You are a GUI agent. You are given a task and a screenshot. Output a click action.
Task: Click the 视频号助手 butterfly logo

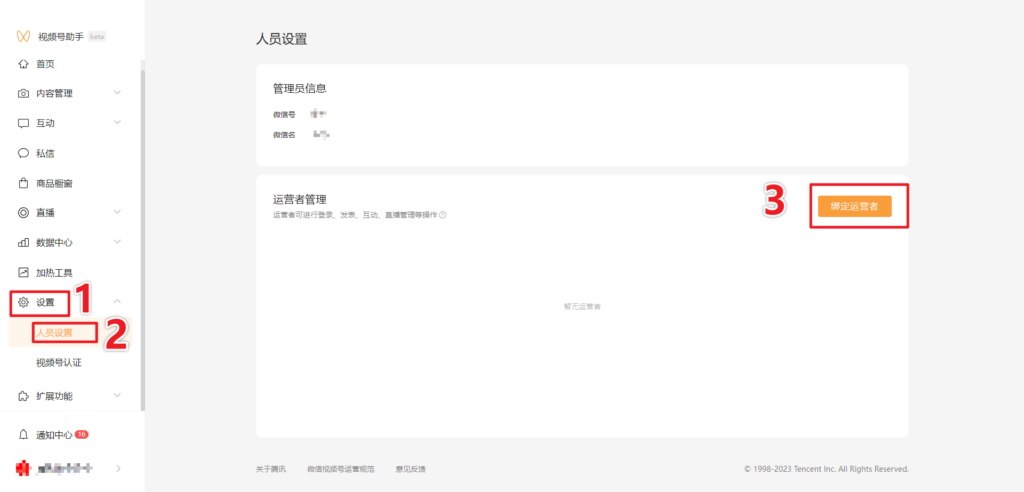pyautogui.click(x=23, y=36)
